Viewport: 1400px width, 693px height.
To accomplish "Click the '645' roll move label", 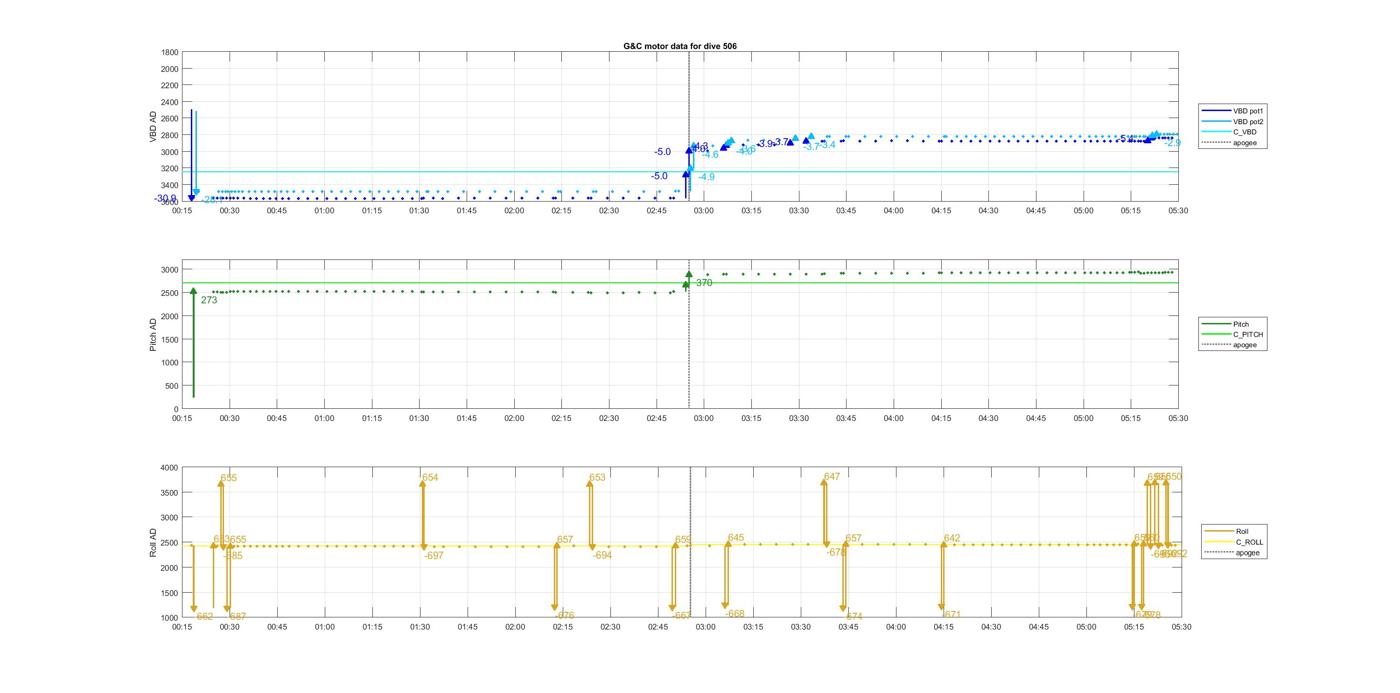I will coord(736,538).
